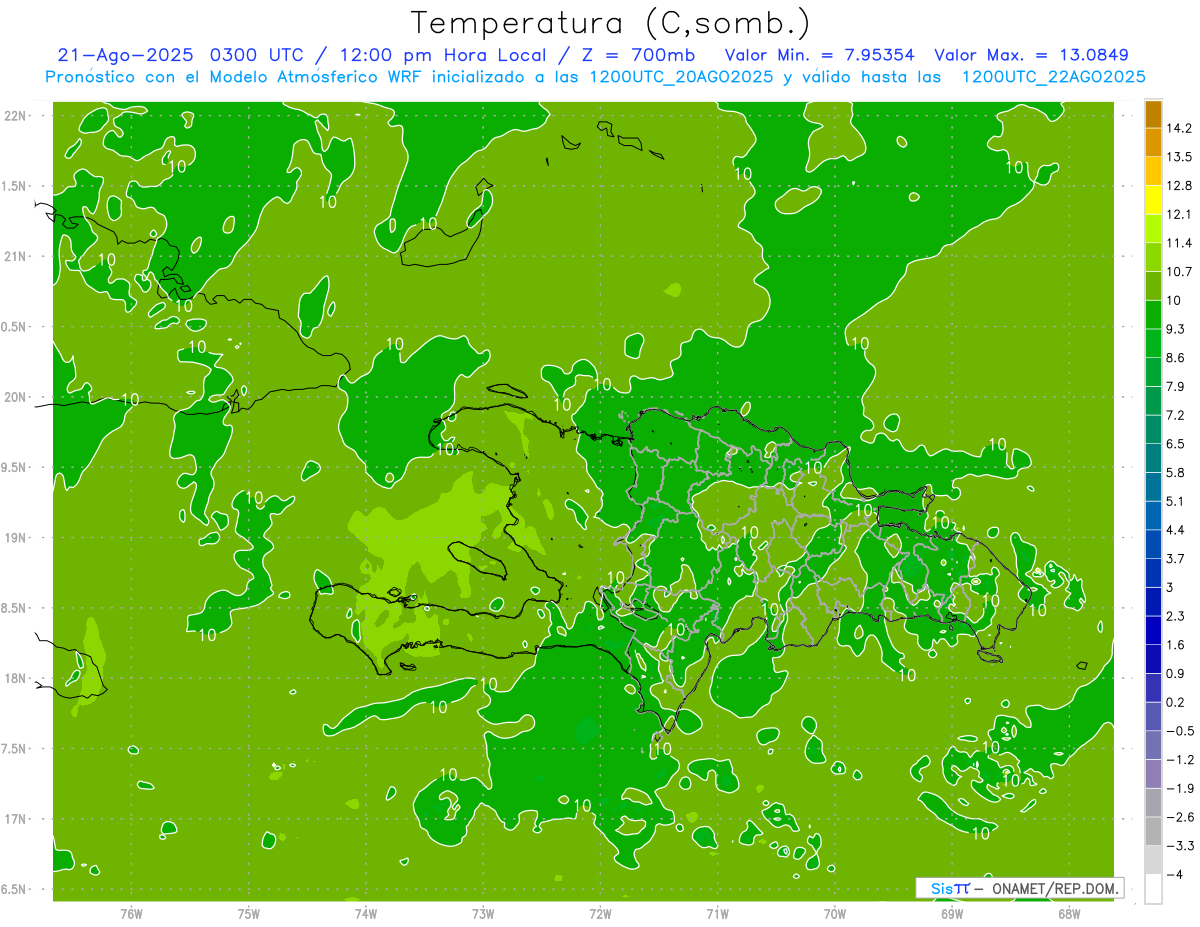Click the '1.5N' latitude axis label
1200x927 pixels.
[15, 186]
